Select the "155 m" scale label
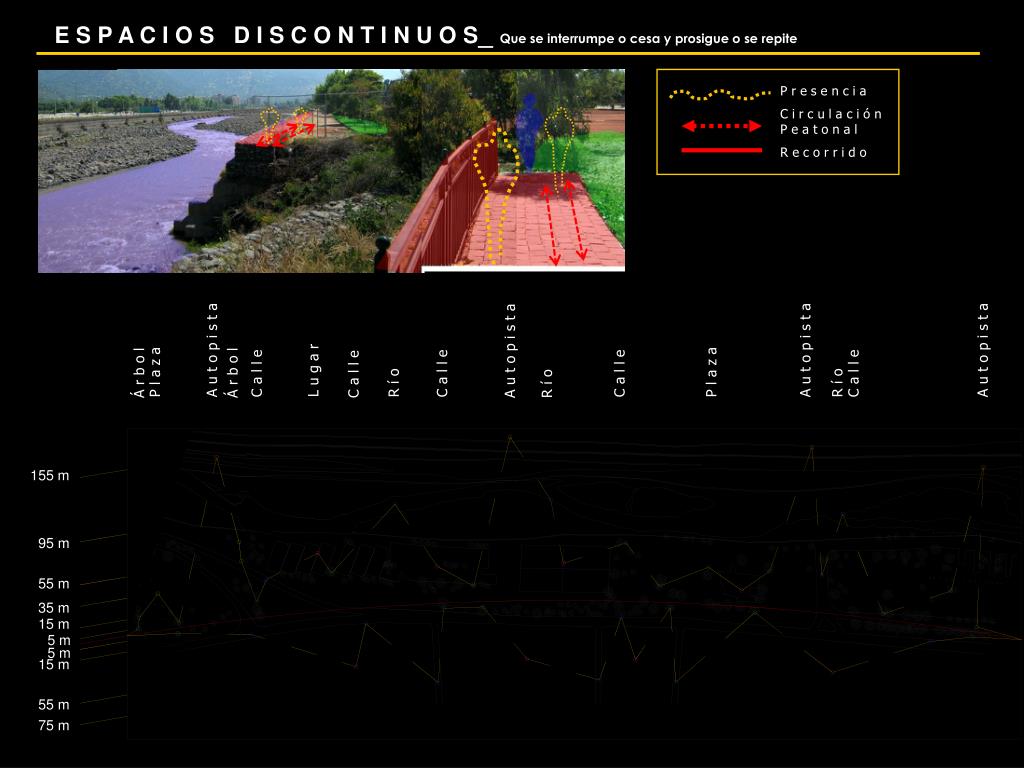This screenshot has width=1024, height=768. point(50,475)
